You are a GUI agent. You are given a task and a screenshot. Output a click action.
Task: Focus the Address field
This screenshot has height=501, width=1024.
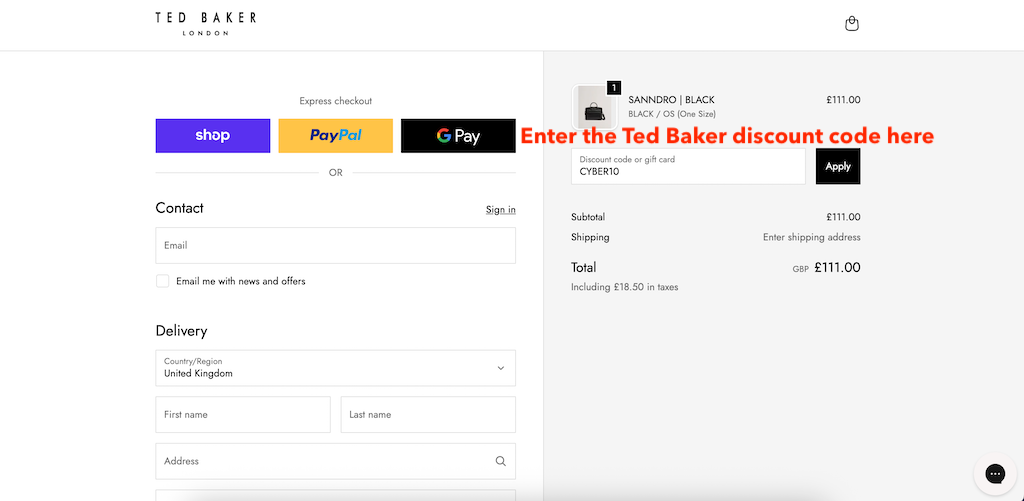click(336, 461)
